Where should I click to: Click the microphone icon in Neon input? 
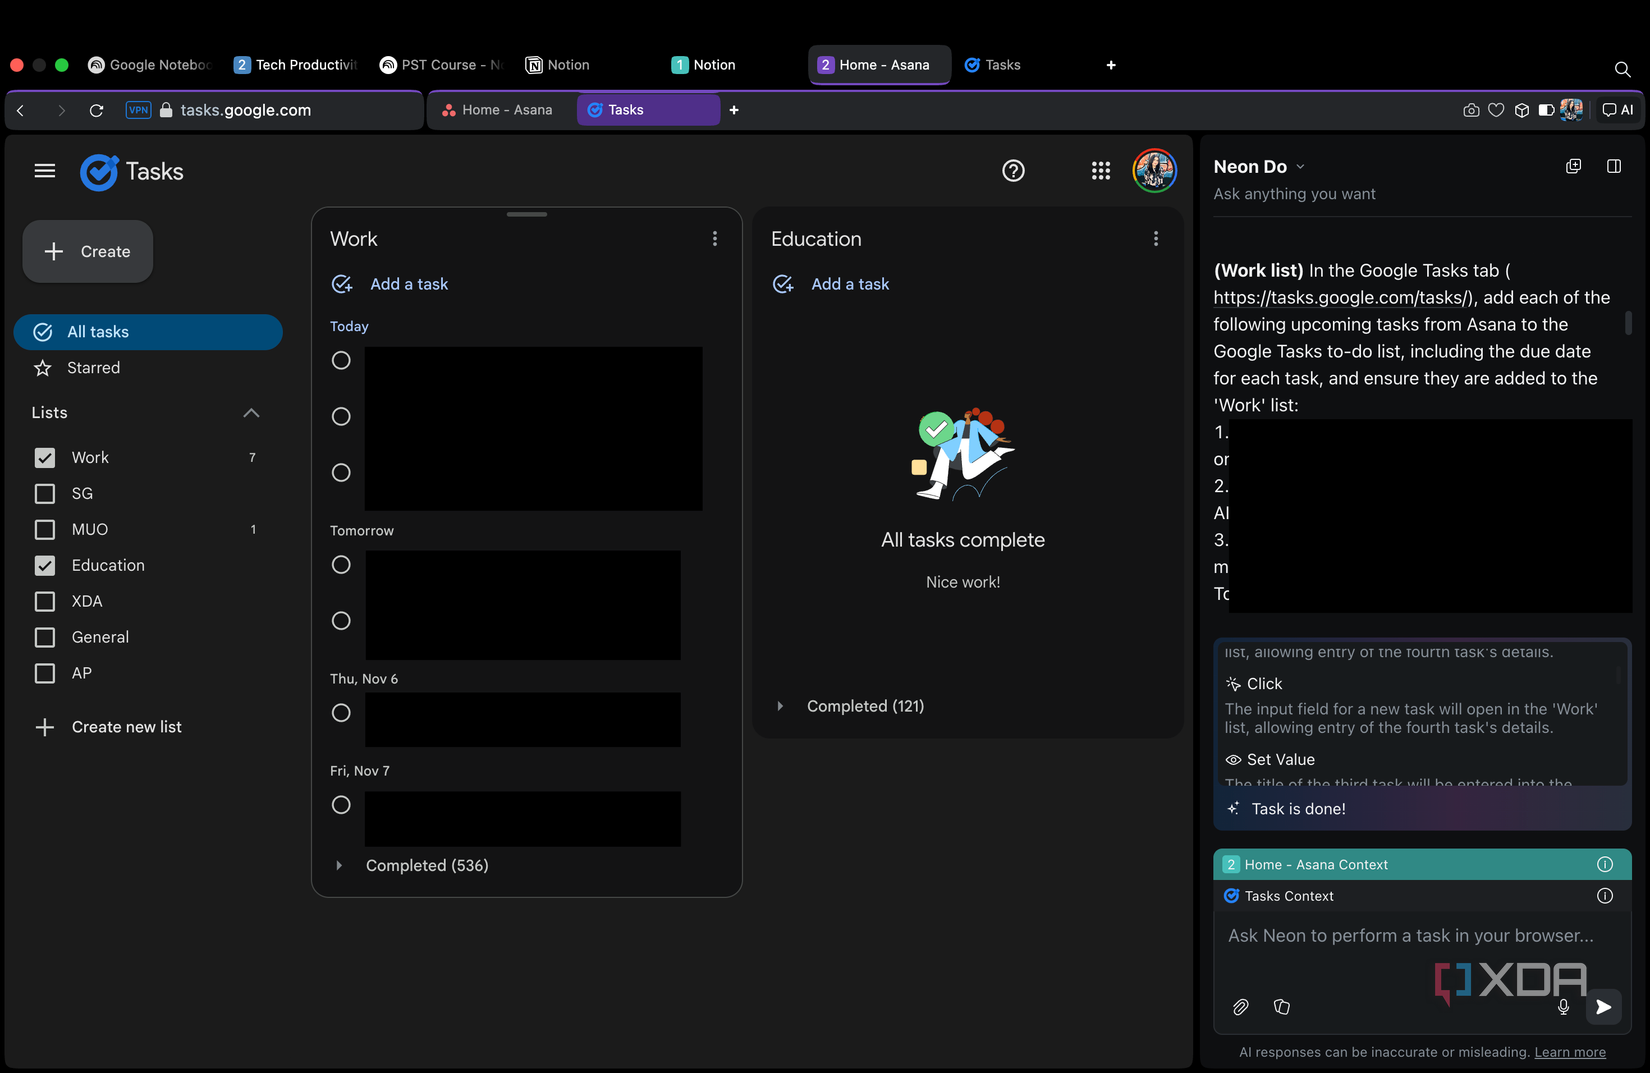(x=1563, y=1007)
